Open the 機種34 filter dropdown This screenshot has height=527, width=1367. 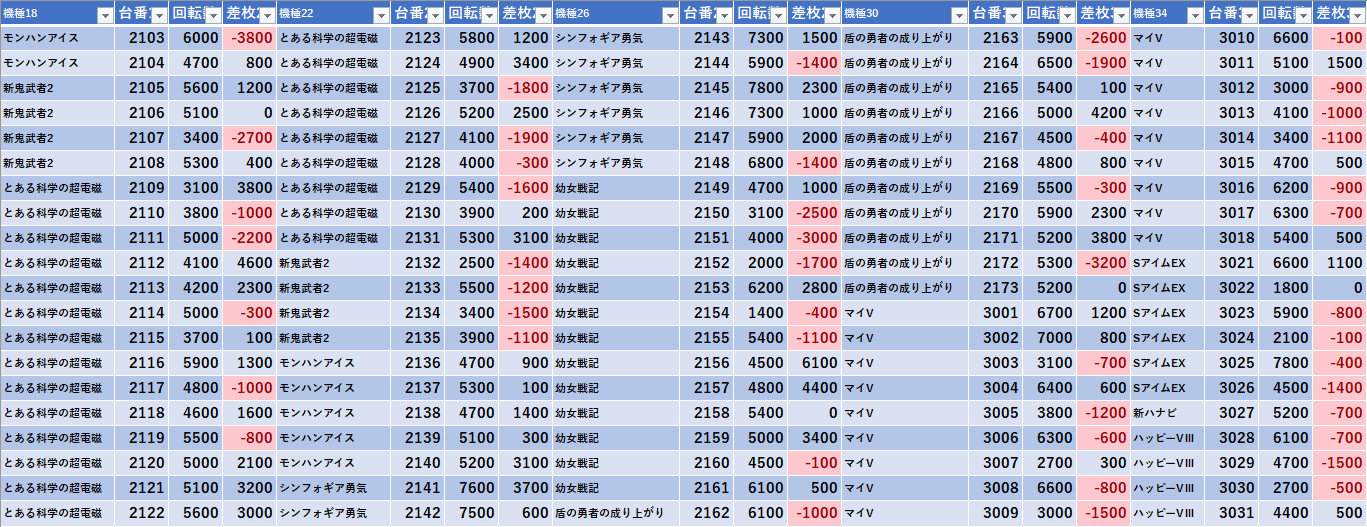1194,15
